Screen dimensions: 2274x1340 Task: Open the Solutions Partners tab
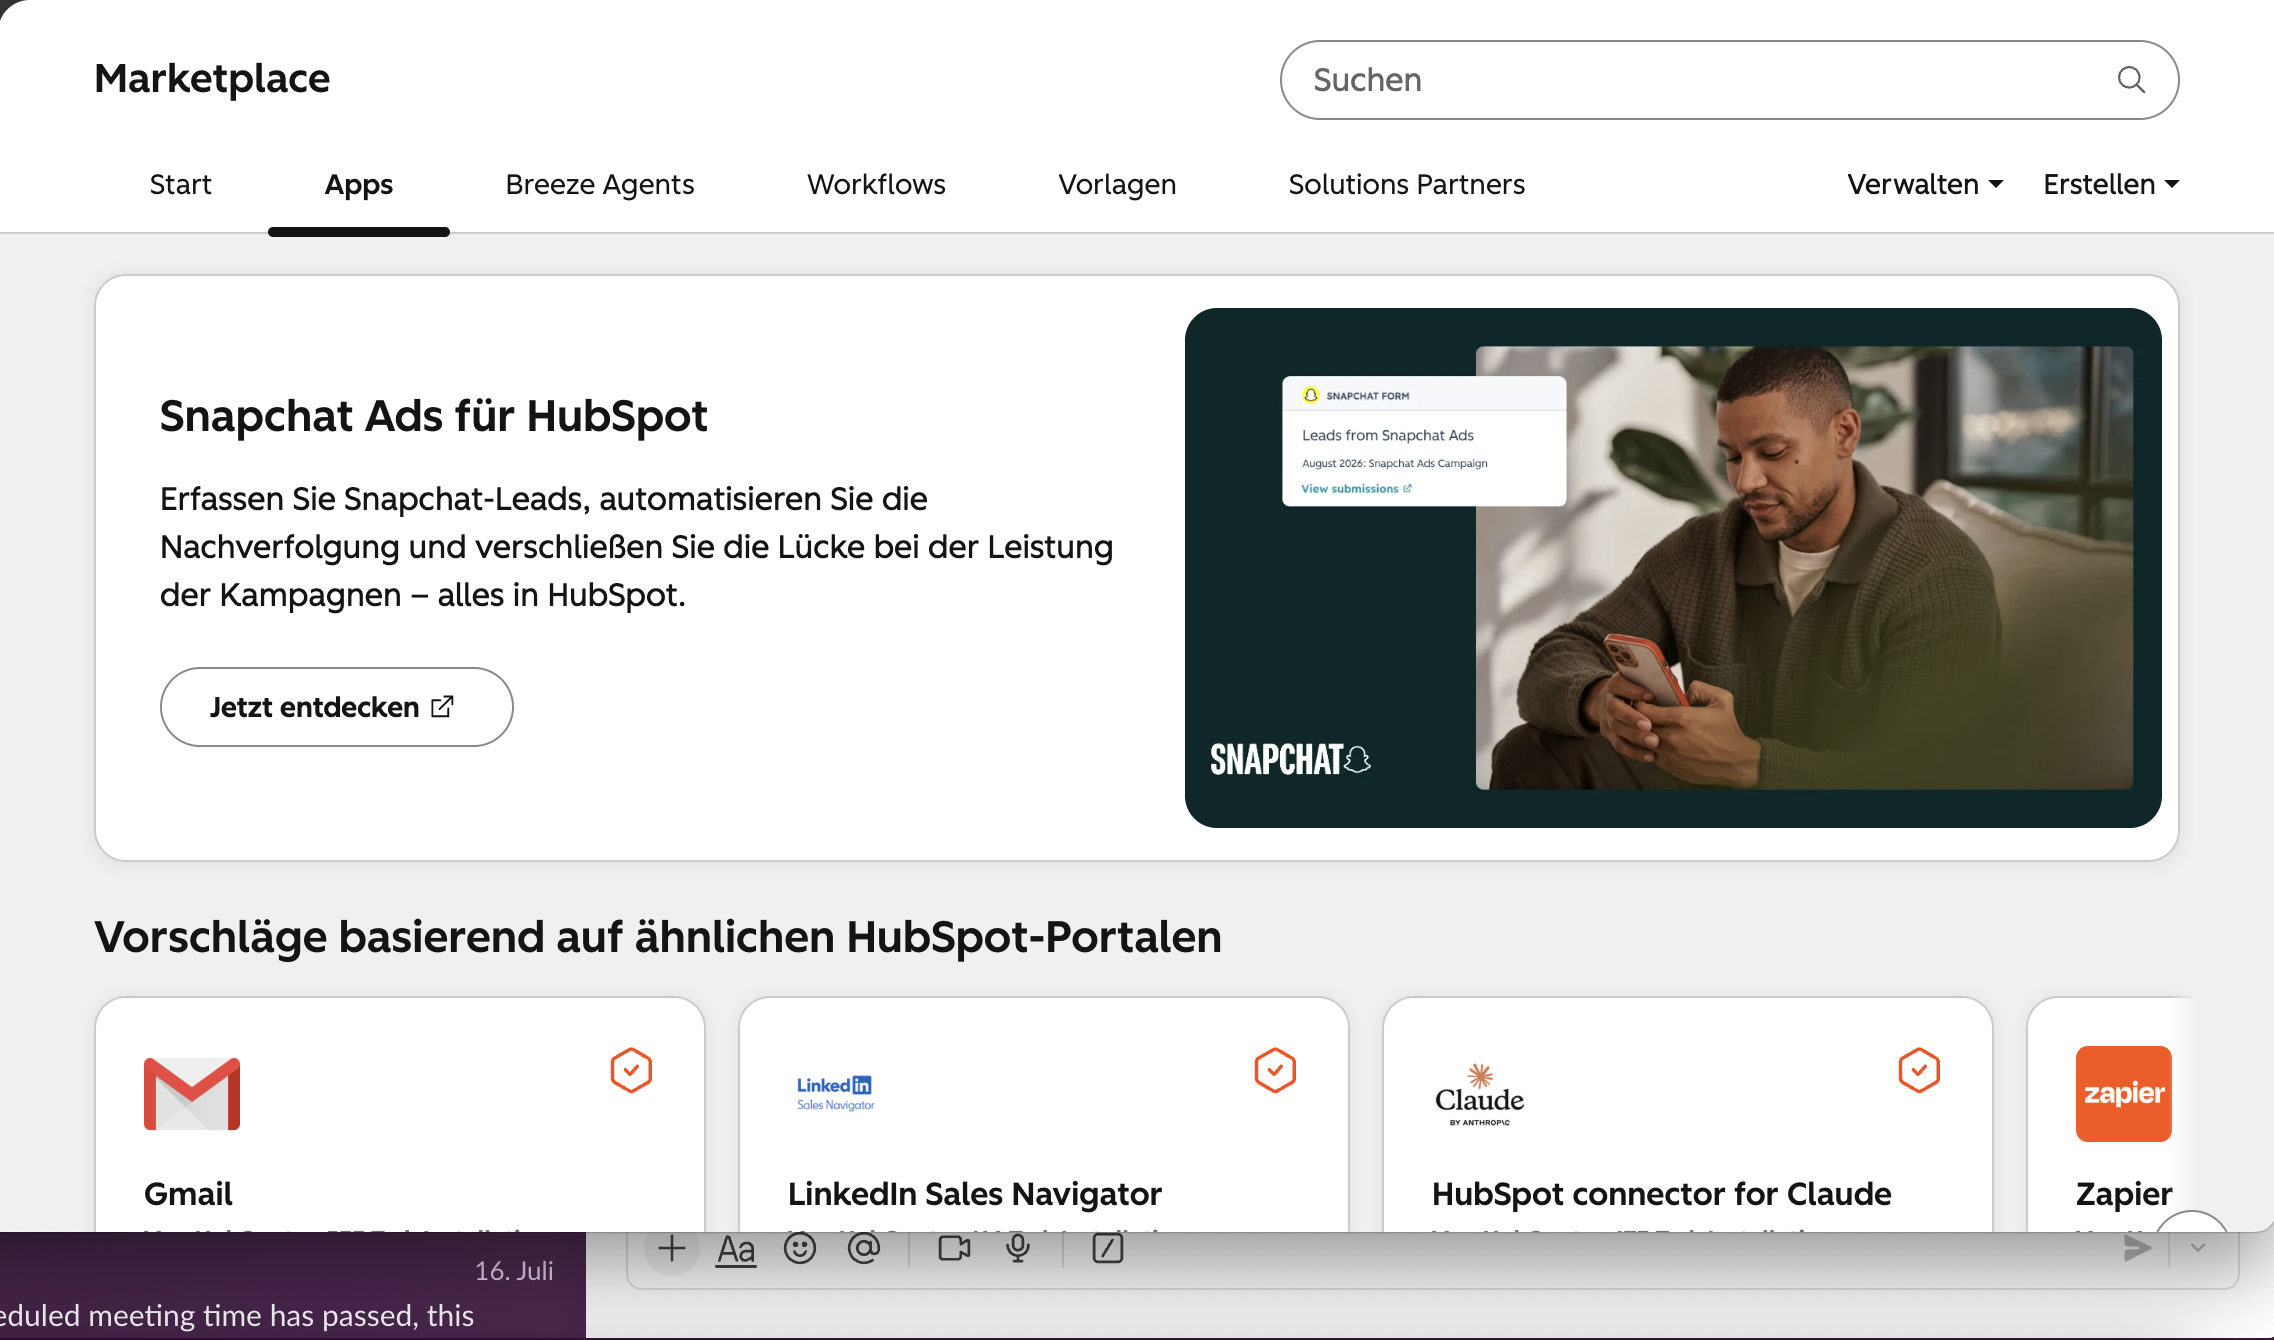point(1406,184)
